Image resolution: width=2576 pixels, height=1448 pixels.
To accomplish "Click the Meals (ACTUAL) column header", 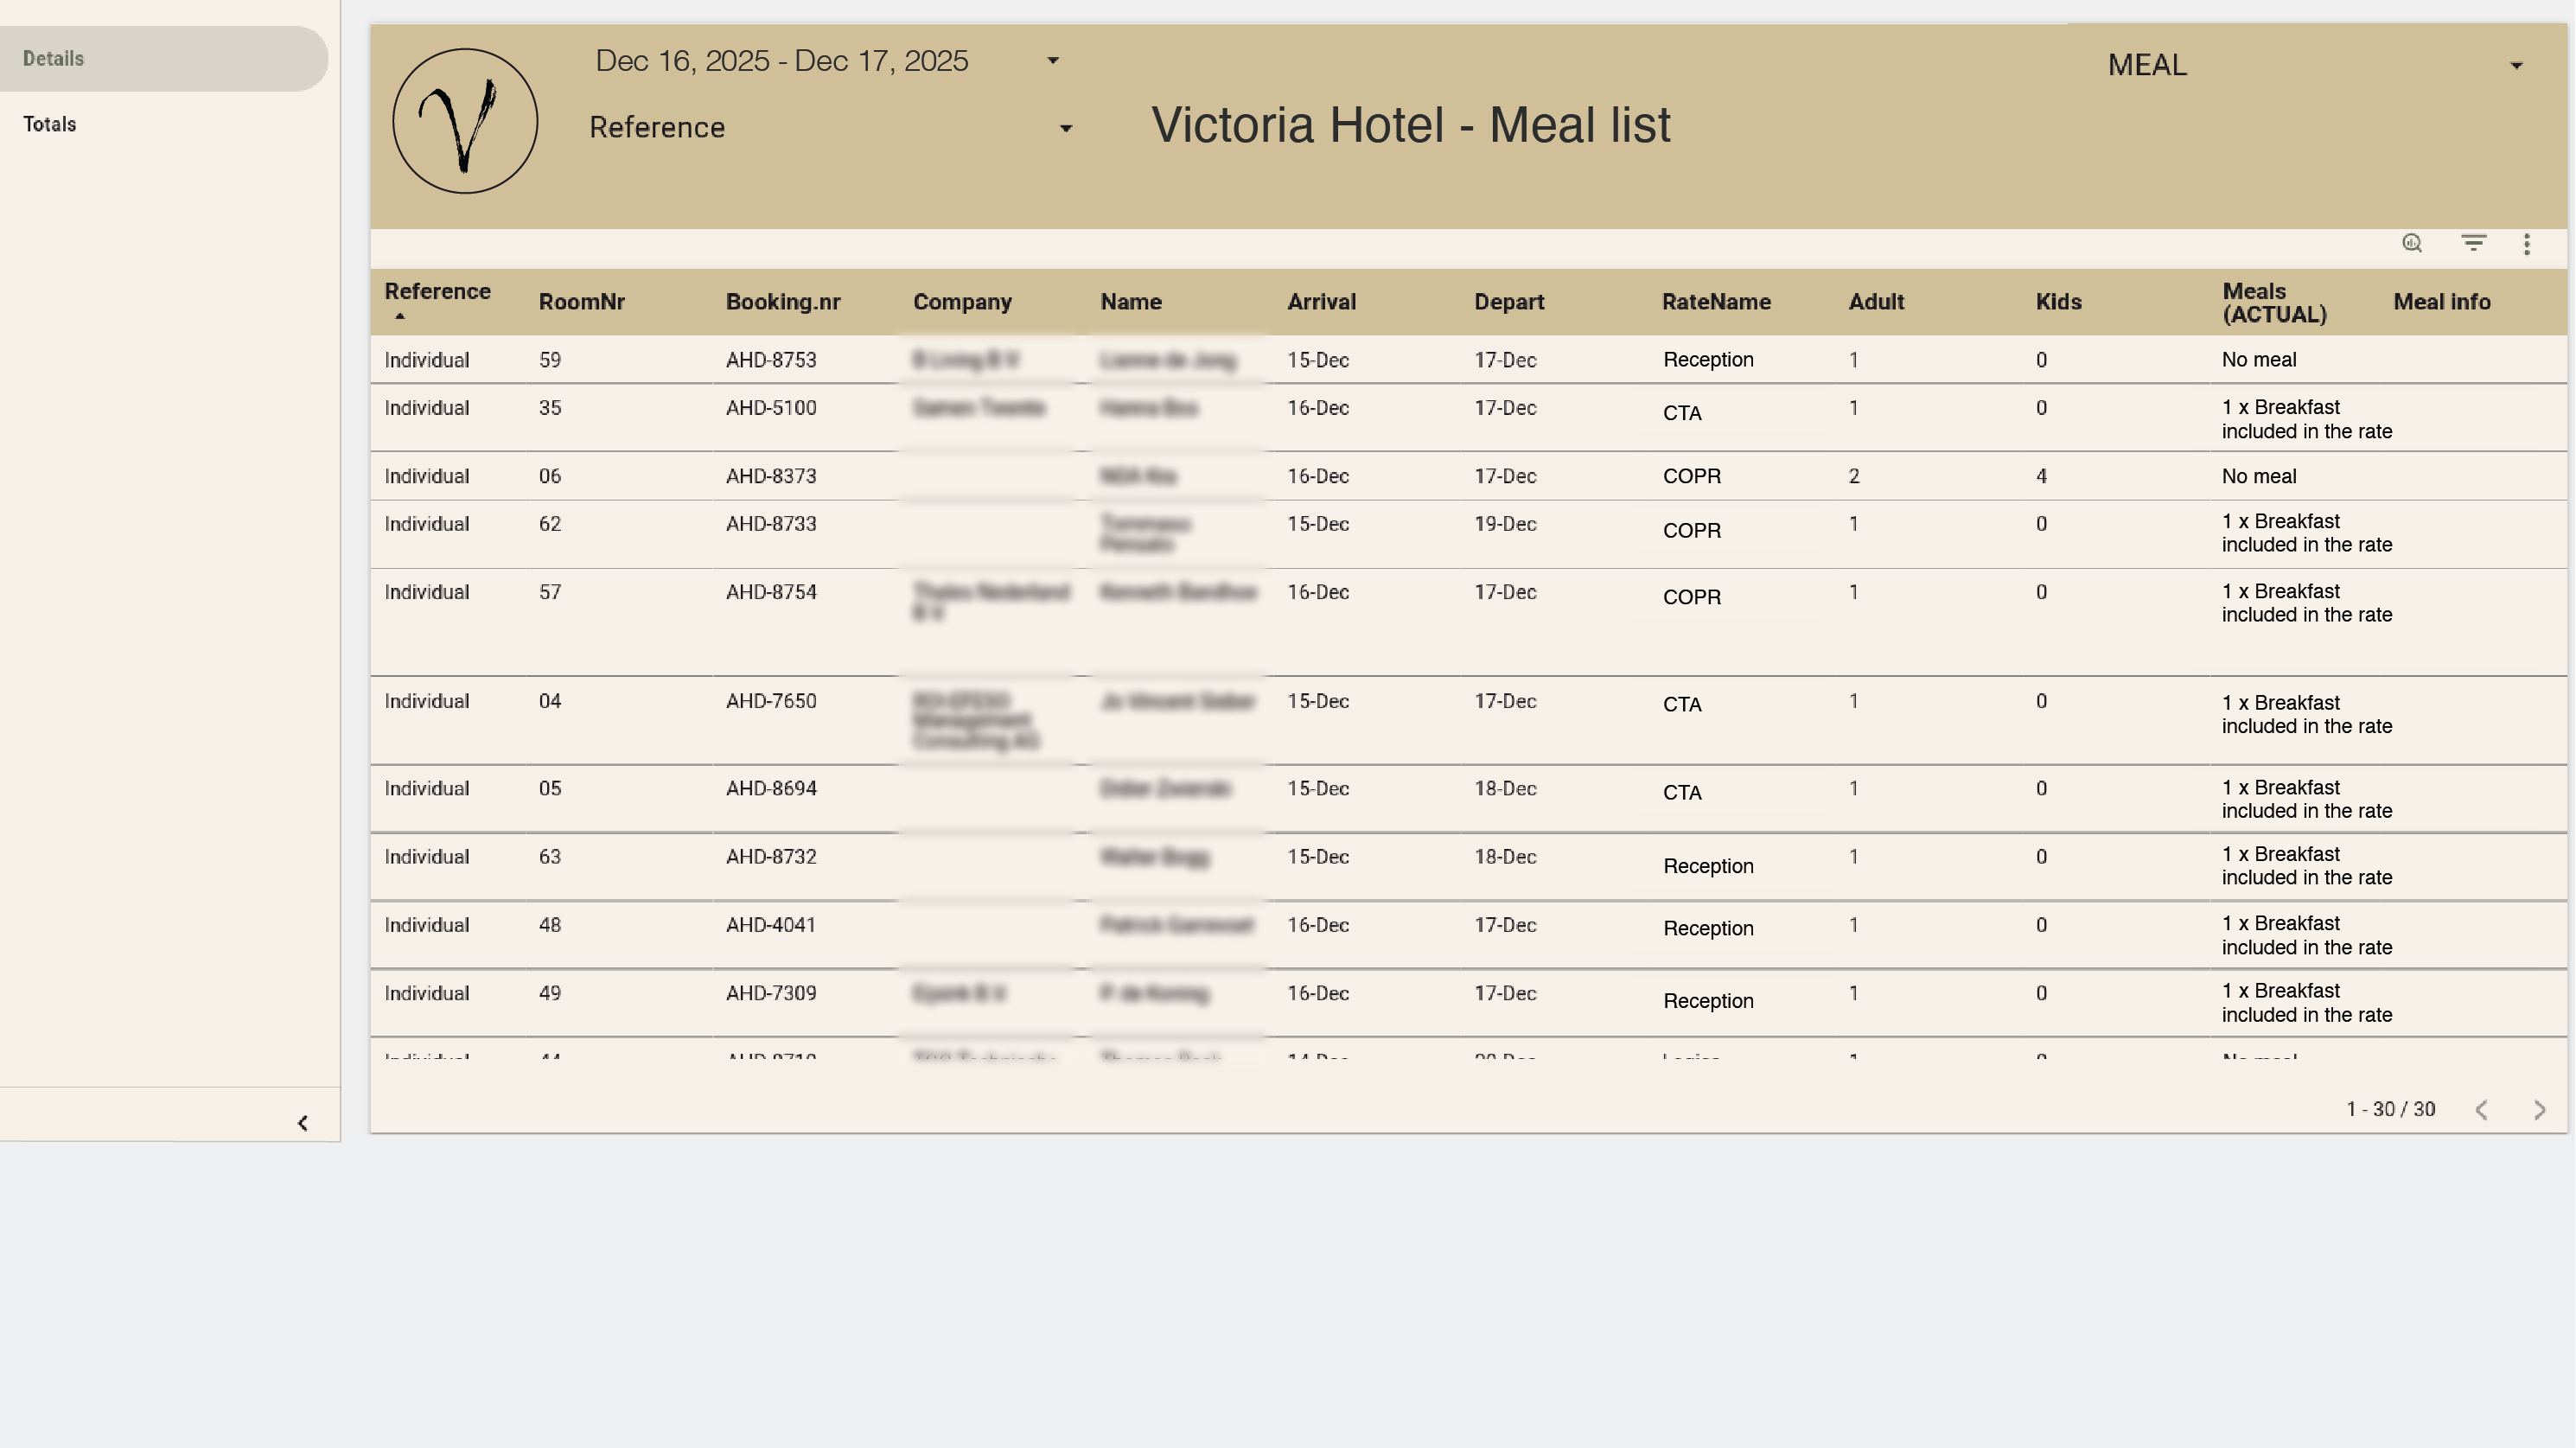I will [2274, 302].
